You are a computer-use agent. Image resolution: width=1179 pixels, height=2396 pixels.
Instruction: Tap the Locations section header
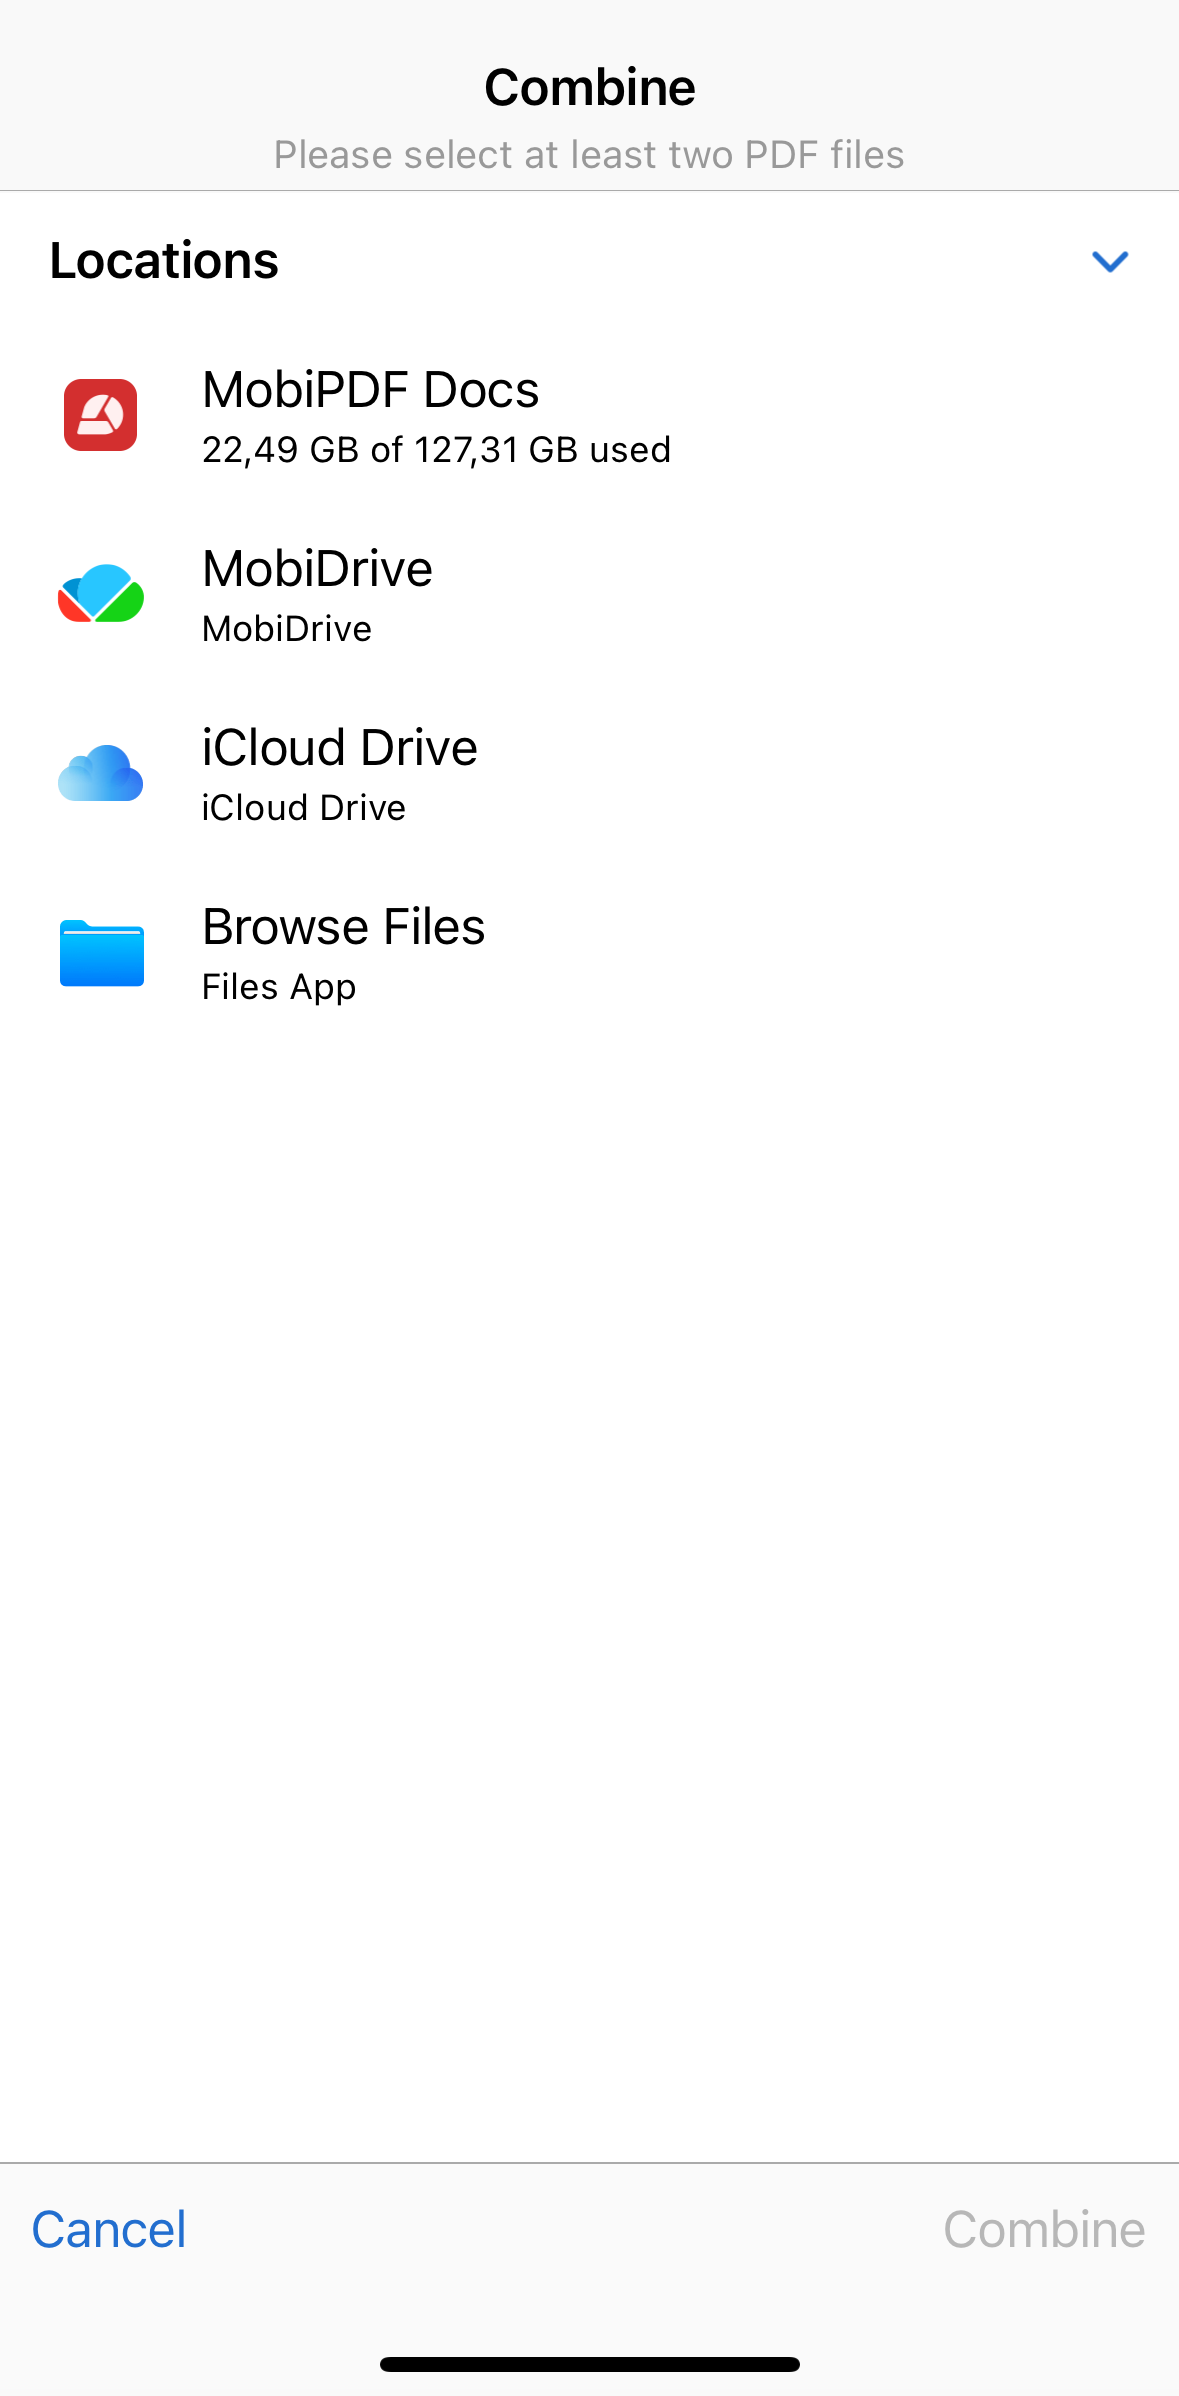pos(164,261)
